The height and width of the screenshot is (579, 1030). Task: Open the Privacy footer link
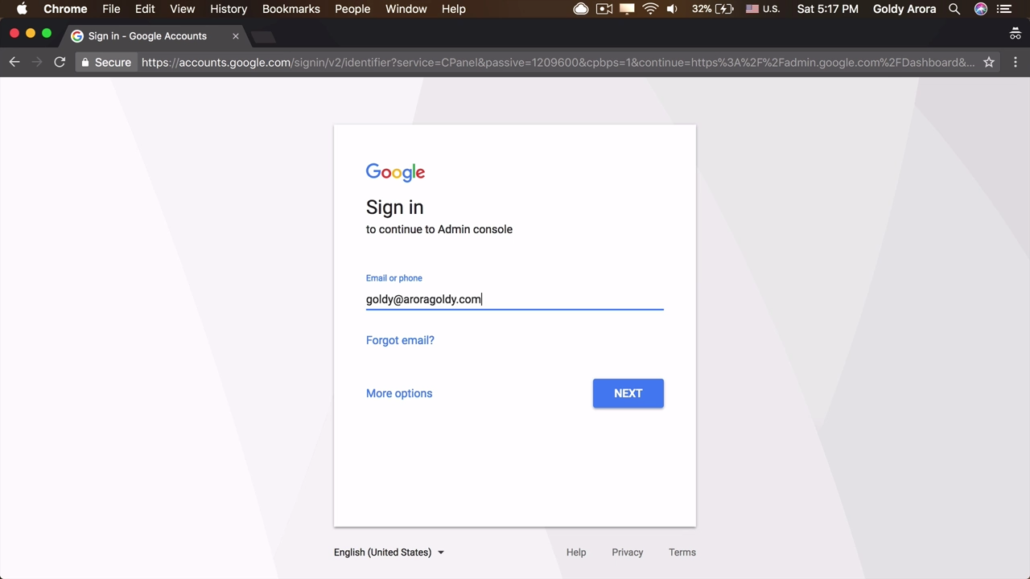(x=627, y=552)
